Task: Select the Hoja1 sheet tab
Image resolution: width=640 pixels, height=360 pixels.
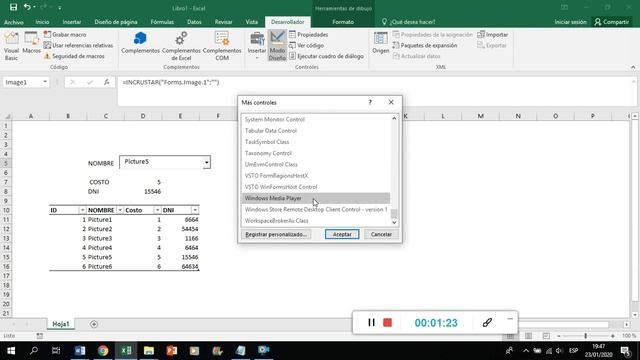Action: [x=61, y=324]
